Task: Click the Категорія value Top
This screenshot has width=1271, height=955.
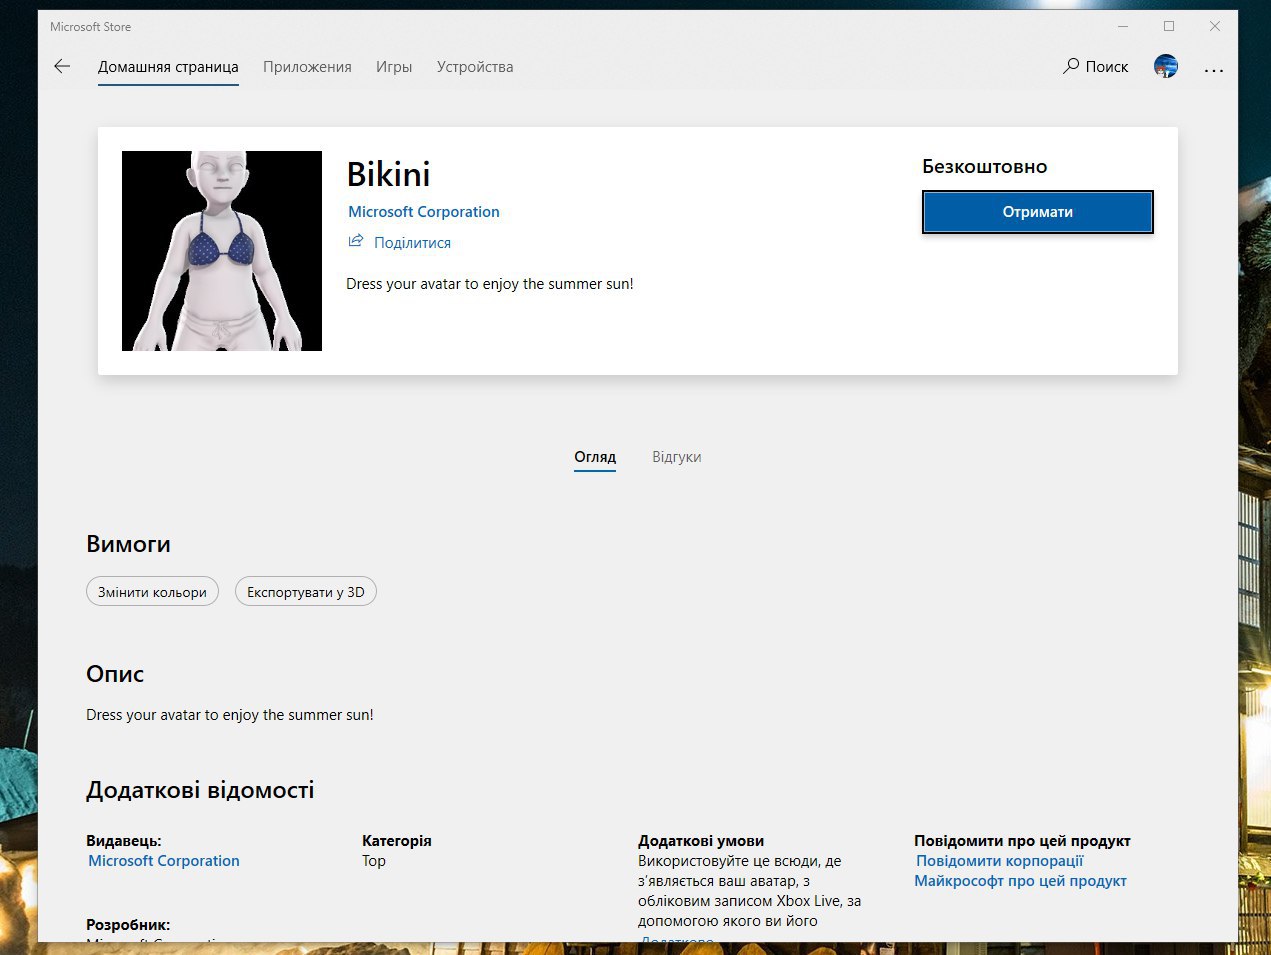Action: [x=374, y=861]
